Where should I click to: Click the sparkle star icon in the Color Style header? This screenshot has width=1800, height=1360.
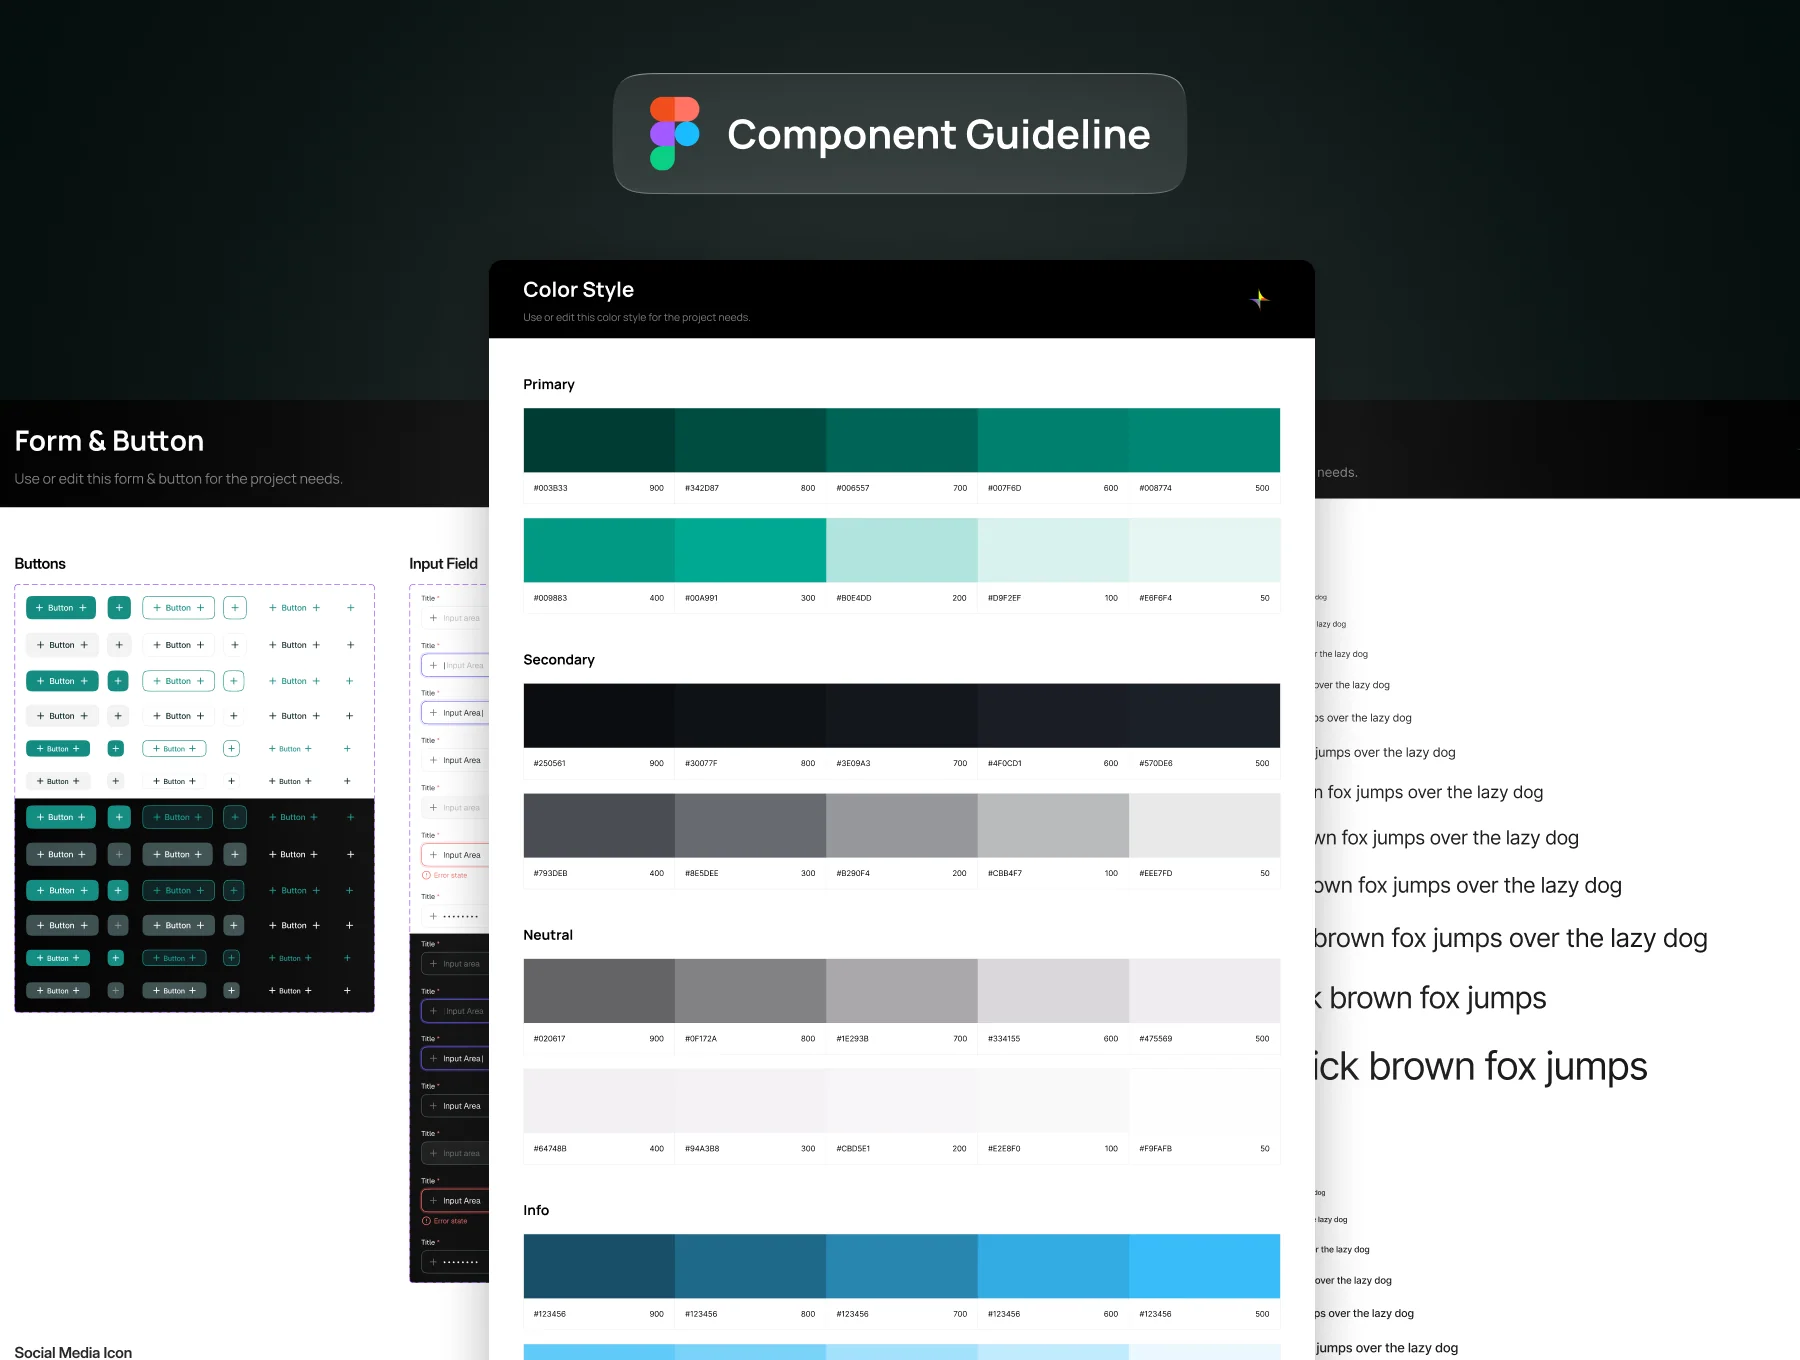1260,298
